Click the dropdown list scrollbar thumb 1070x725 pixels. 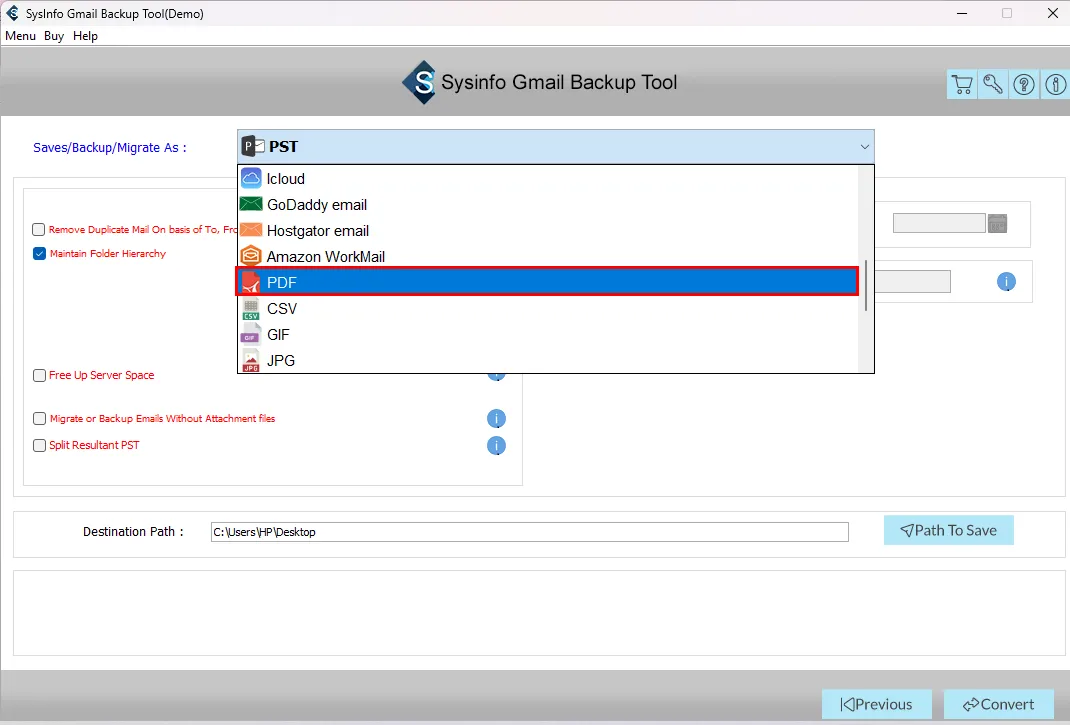865,285
